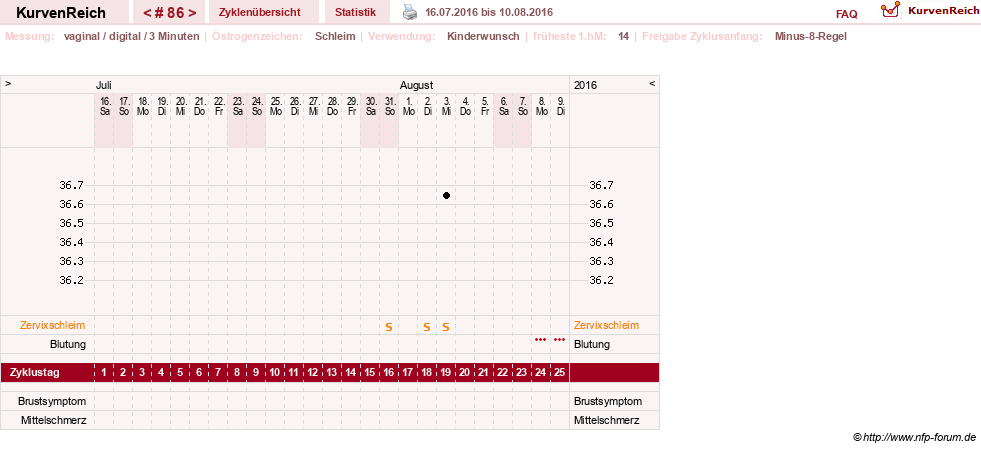Click the date header 31. So

click(389, 106)
